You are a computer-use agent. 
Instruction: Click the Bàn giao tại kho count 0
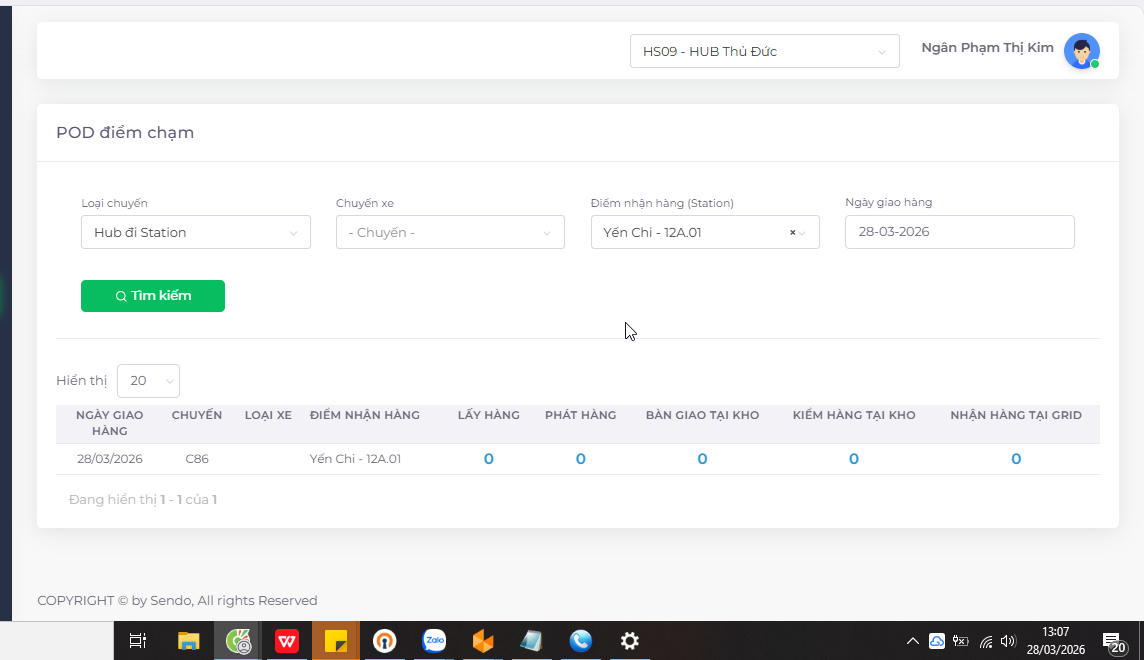coord(702,459)
